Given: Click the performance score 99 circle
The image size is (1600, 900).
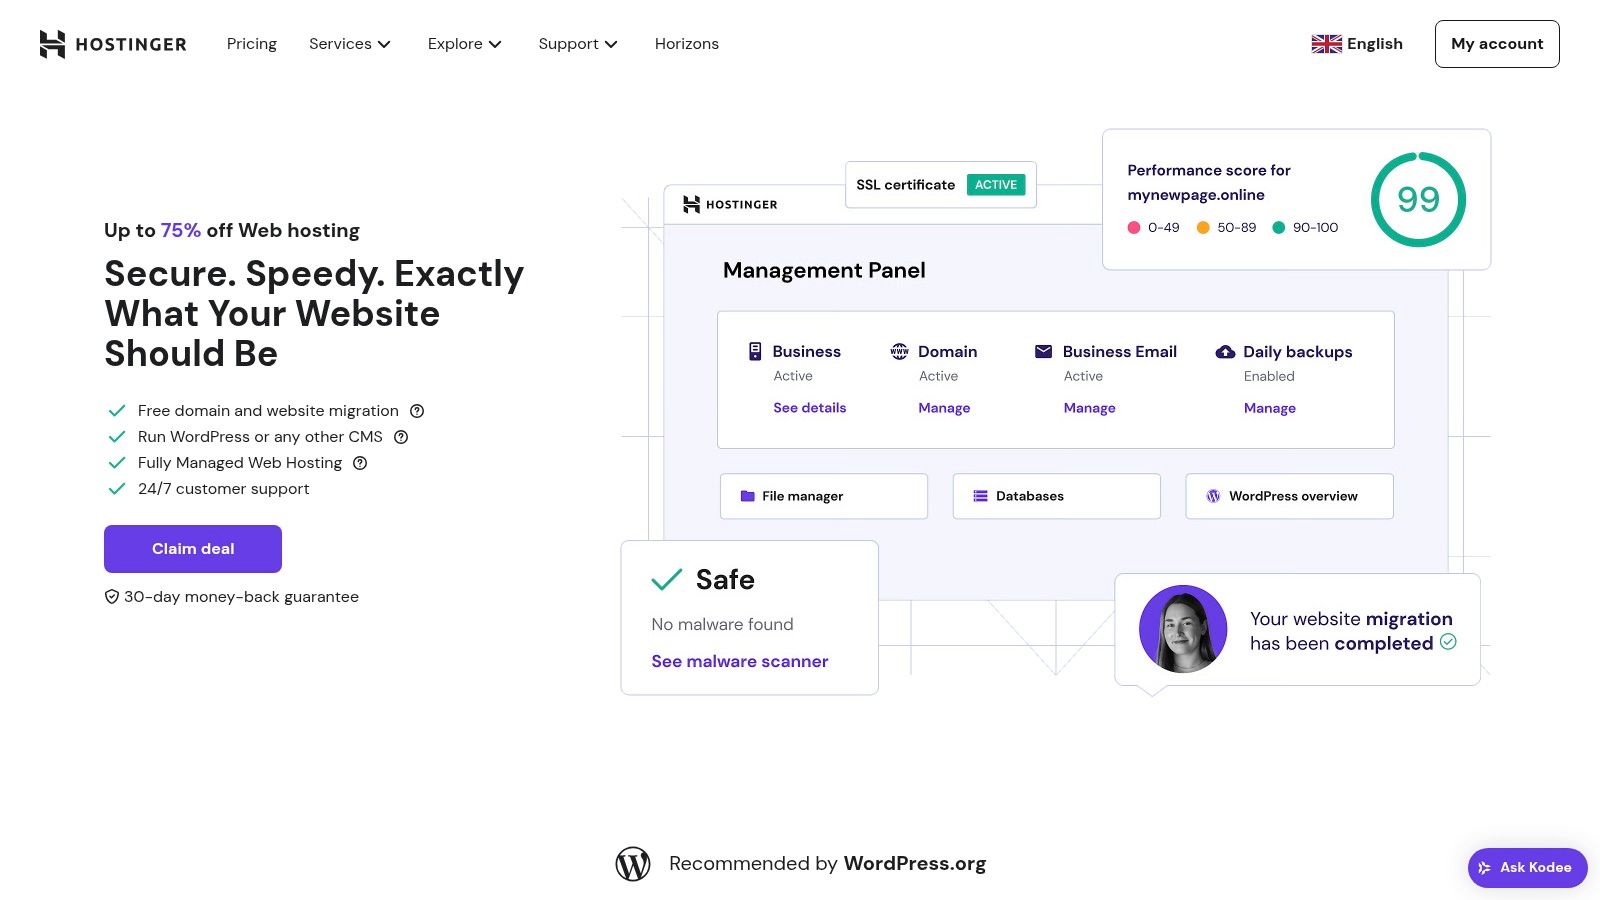Looking at the screenshot, I should (1418, 200).
